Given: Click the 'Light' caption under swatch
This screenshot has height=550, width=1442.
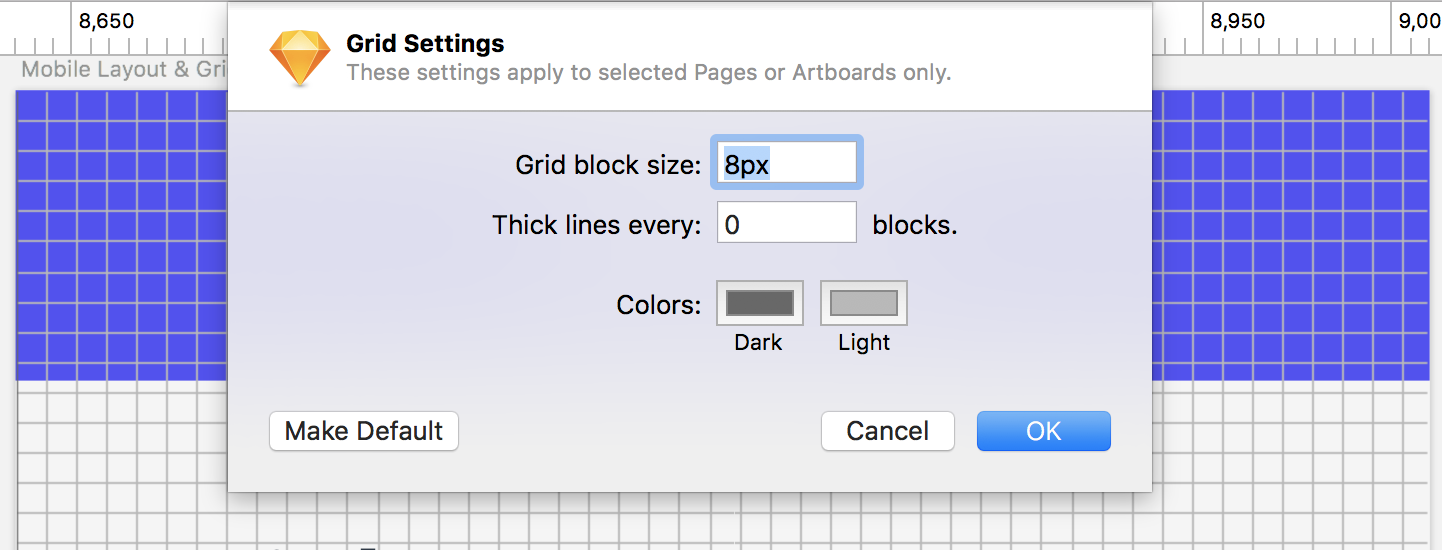Looking at the screenshot, I should pos(864,342).
